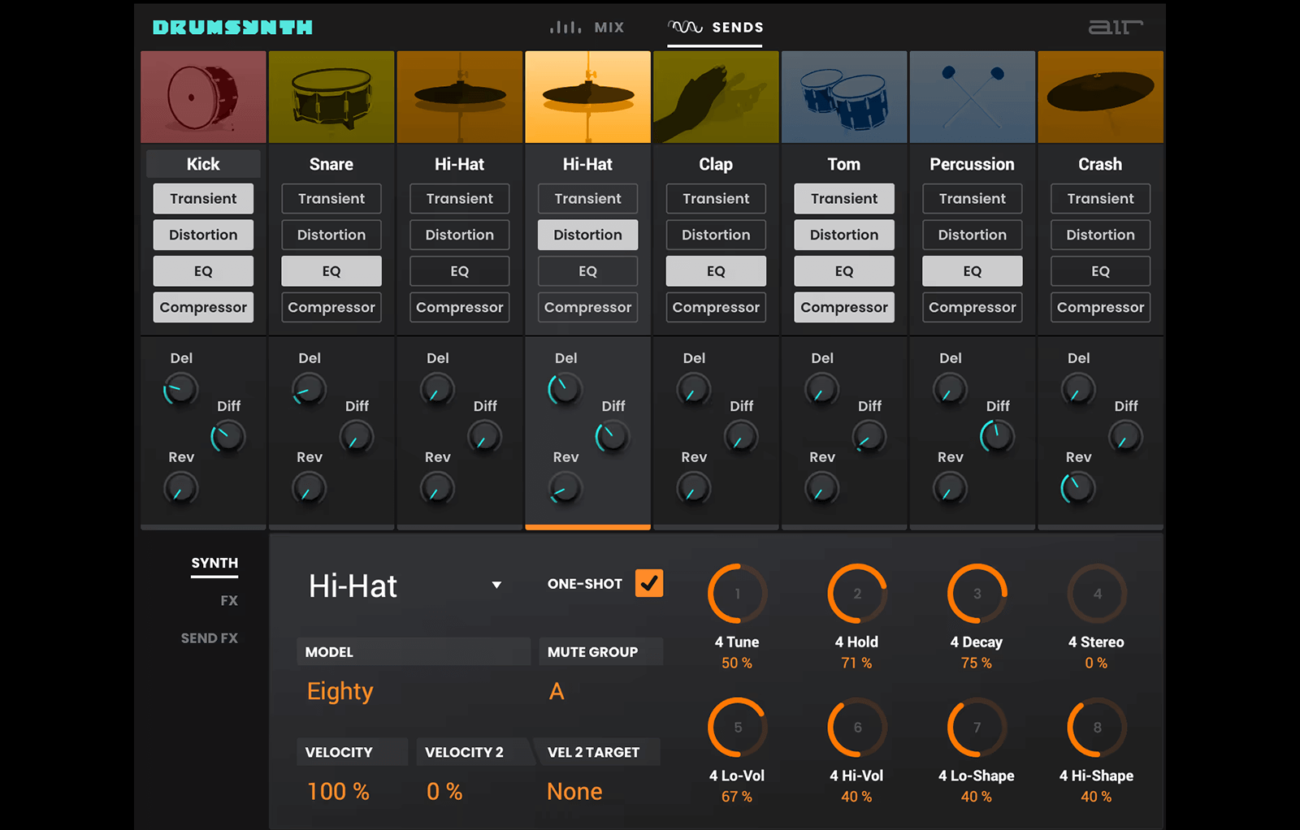This screenshot has width=1300, height=830.
Task: Turn off the Snare EQ
Action: coord(331,271)
